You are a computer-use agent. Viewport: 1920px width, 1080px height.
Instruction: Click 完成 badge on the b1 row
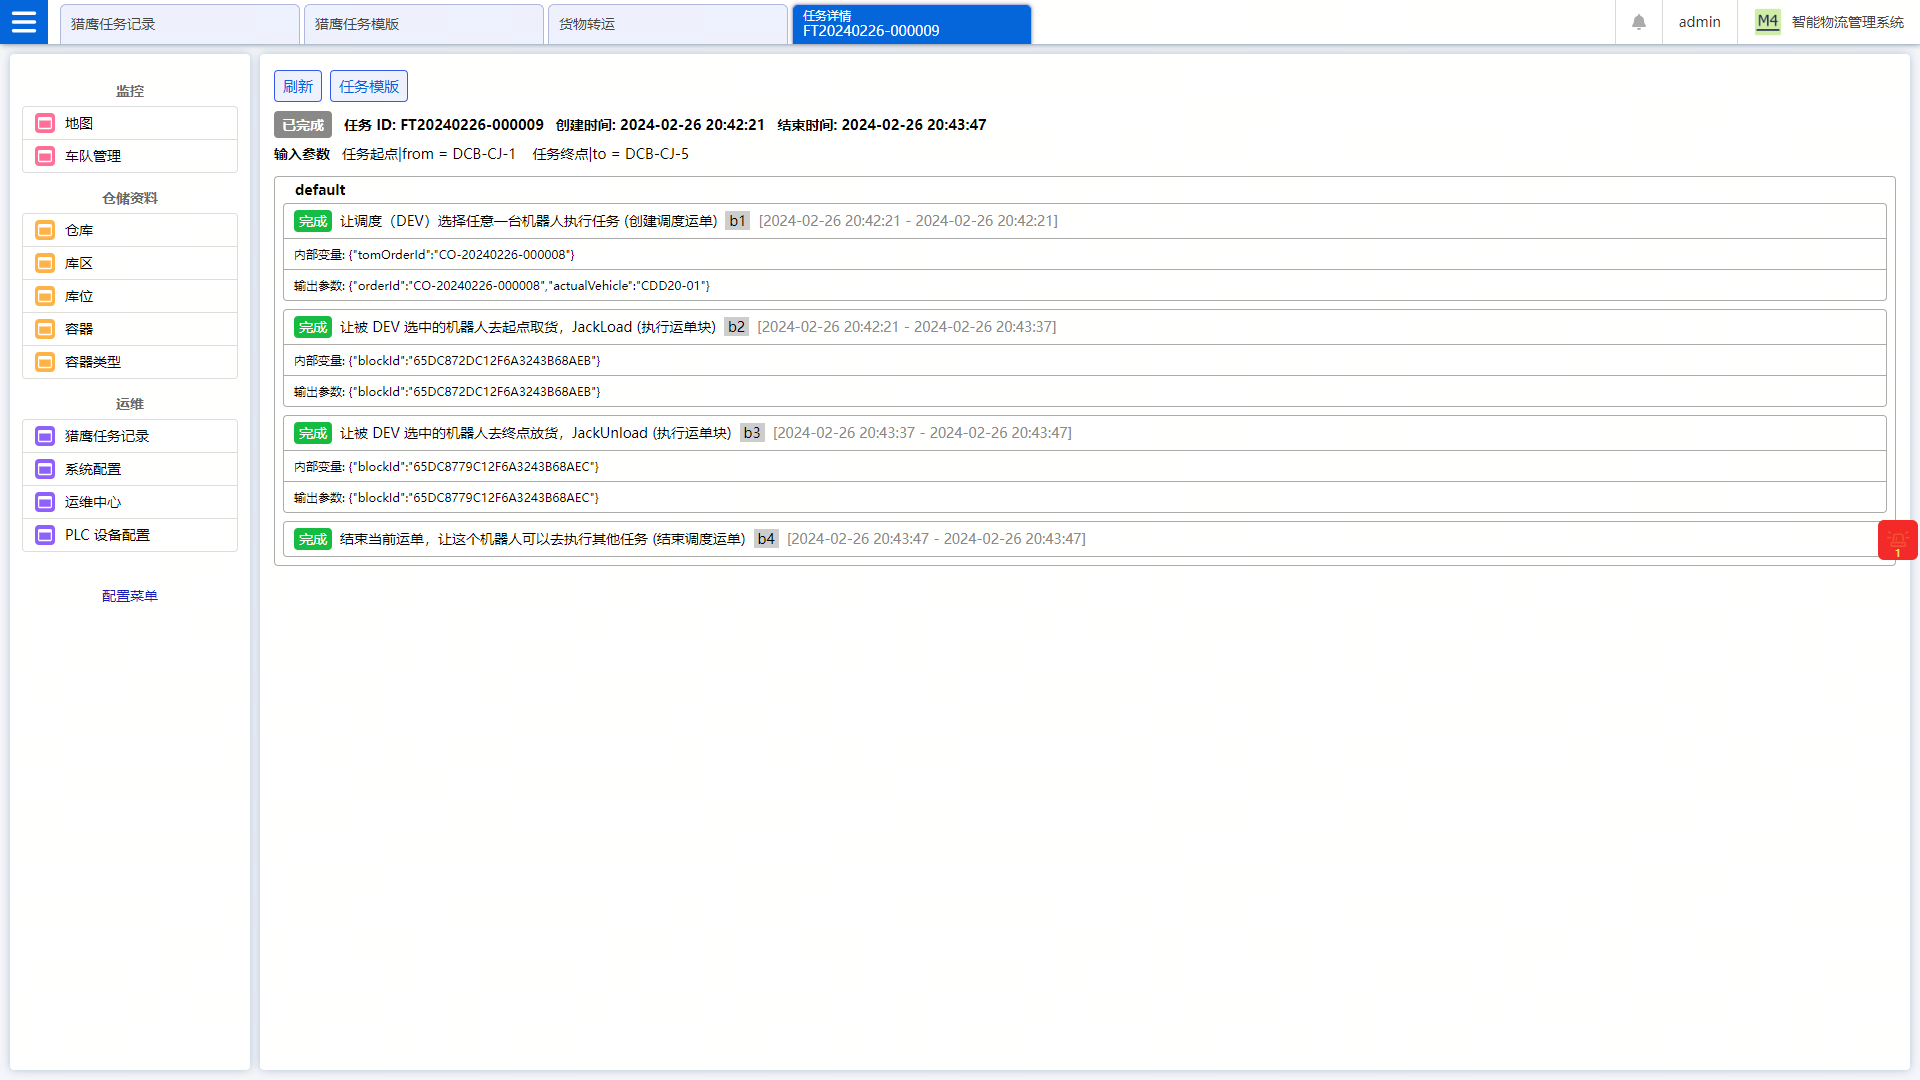click(313, 221)
